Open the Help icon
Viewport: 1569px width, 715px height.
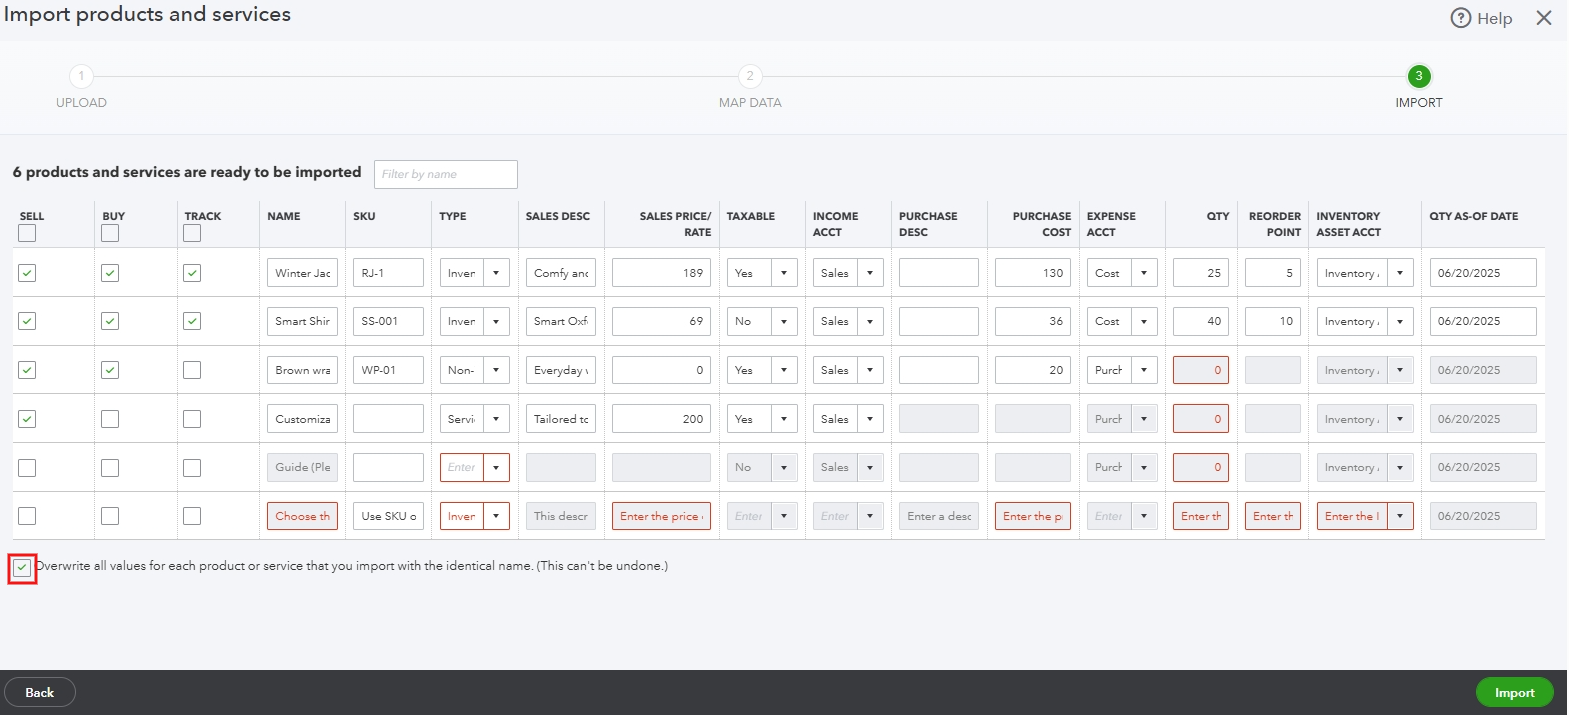point(1461,18)
